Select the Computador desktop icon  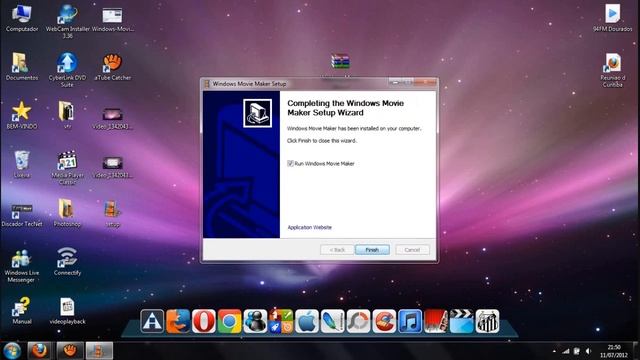click(22, 18)
